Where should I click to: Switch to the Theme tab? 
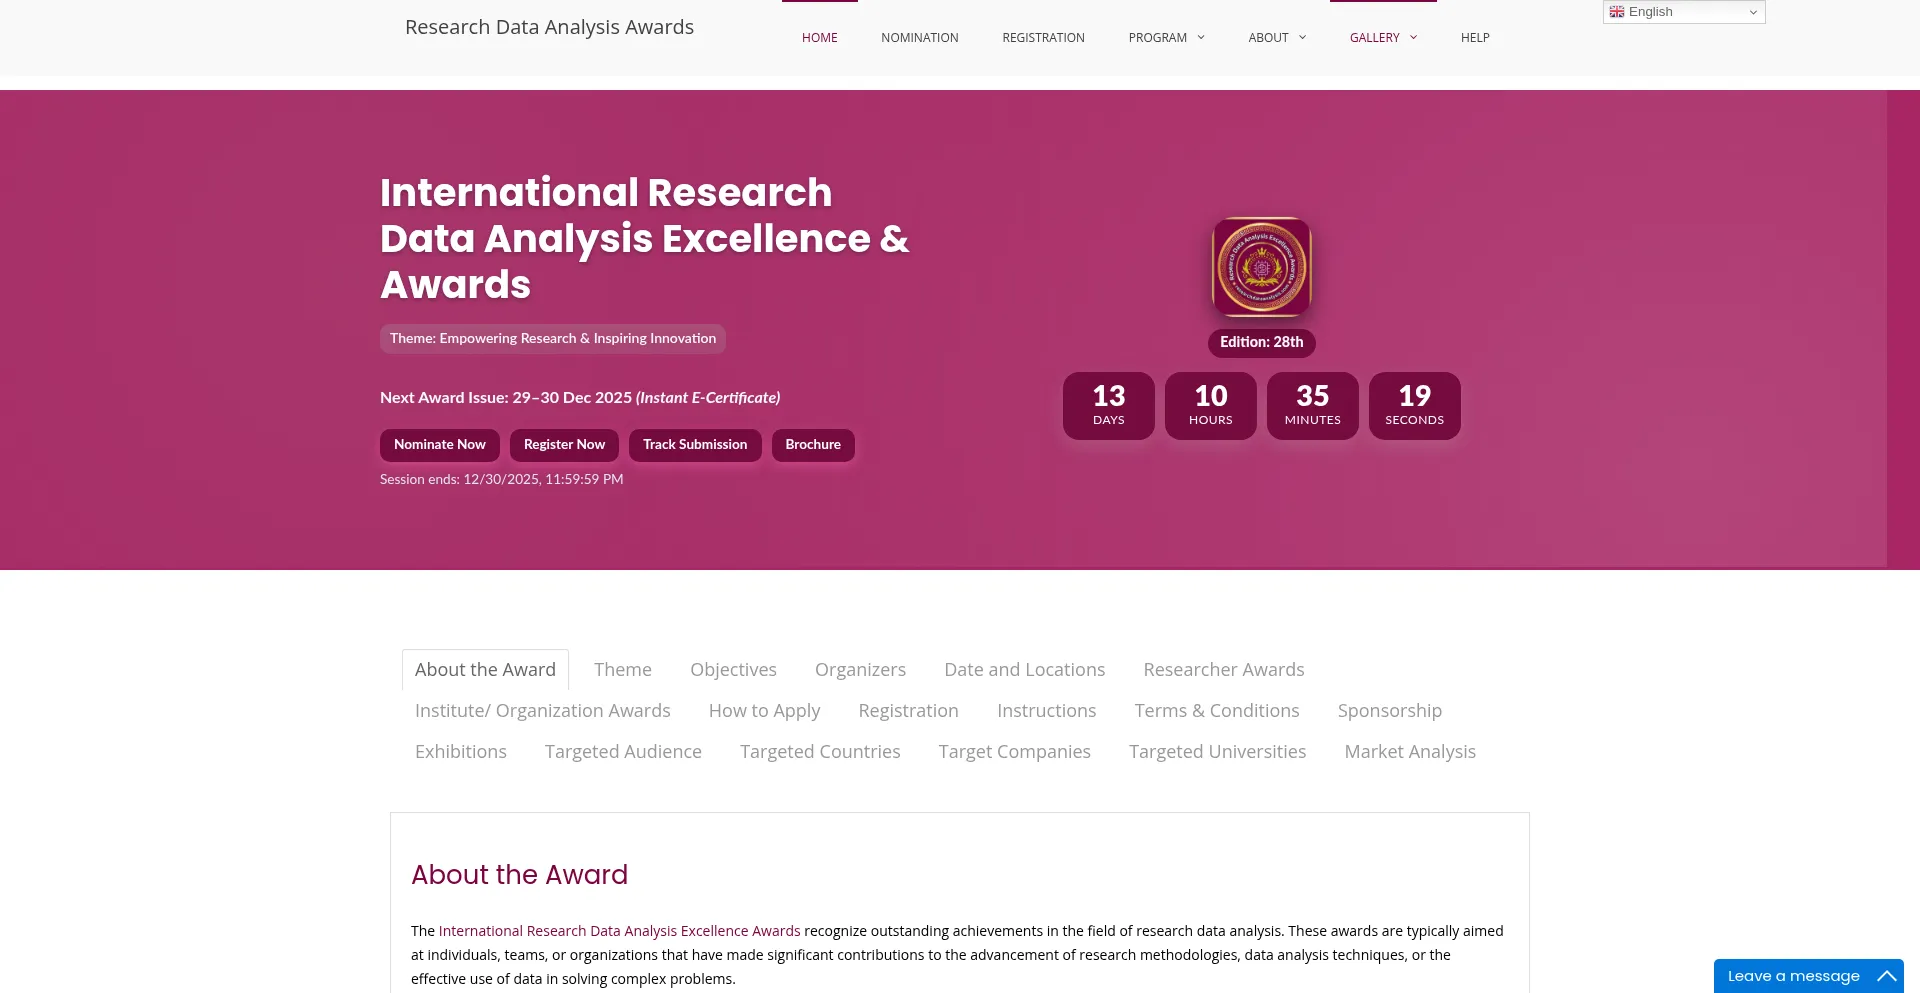[622, 669]
